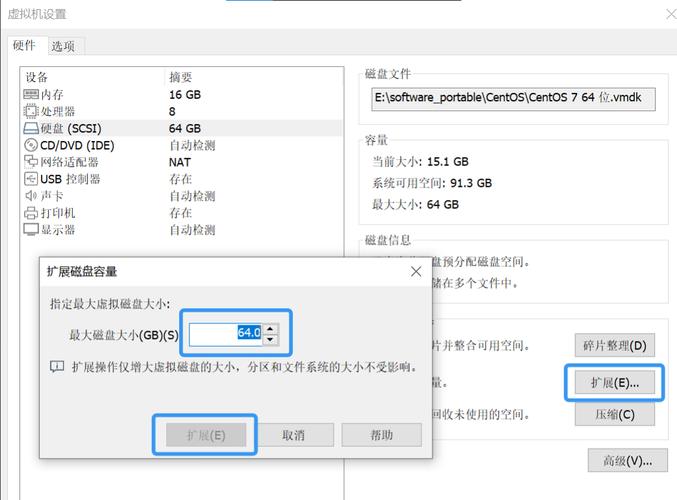This screenshot has height=500, width=677.
Task: Select the USB 控制器 icon
Action: point(31,179)
